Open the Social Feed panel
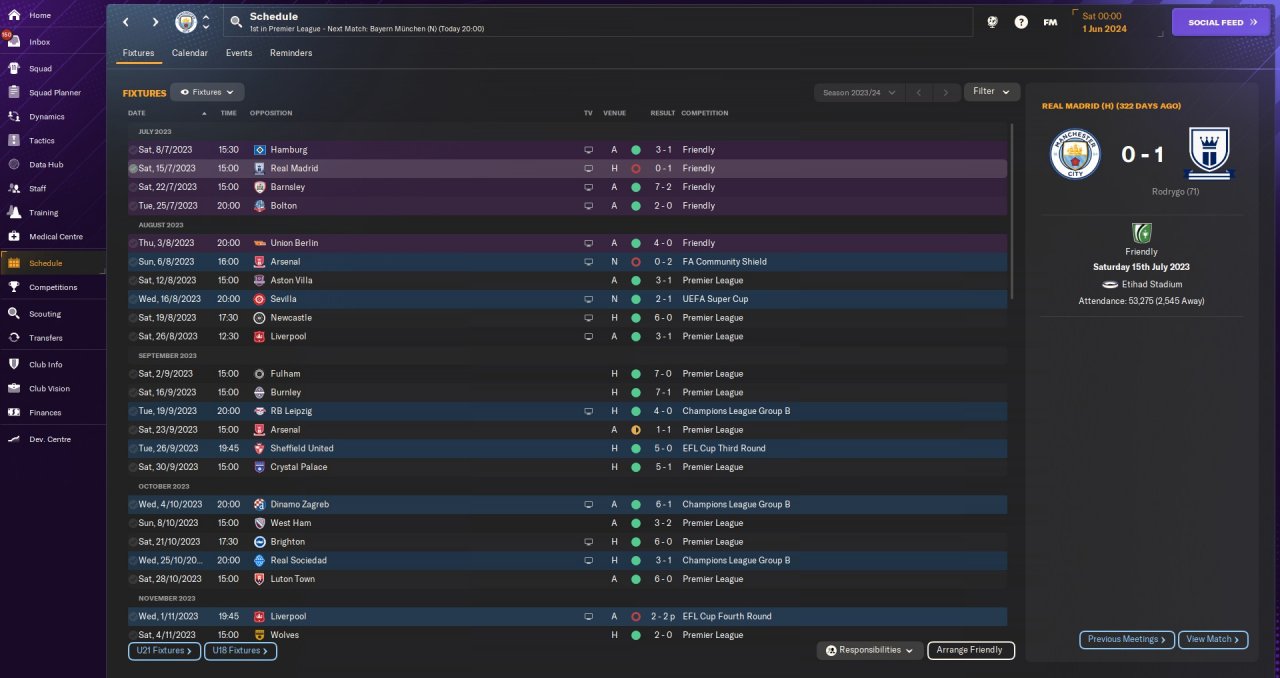 [1221, 22]
